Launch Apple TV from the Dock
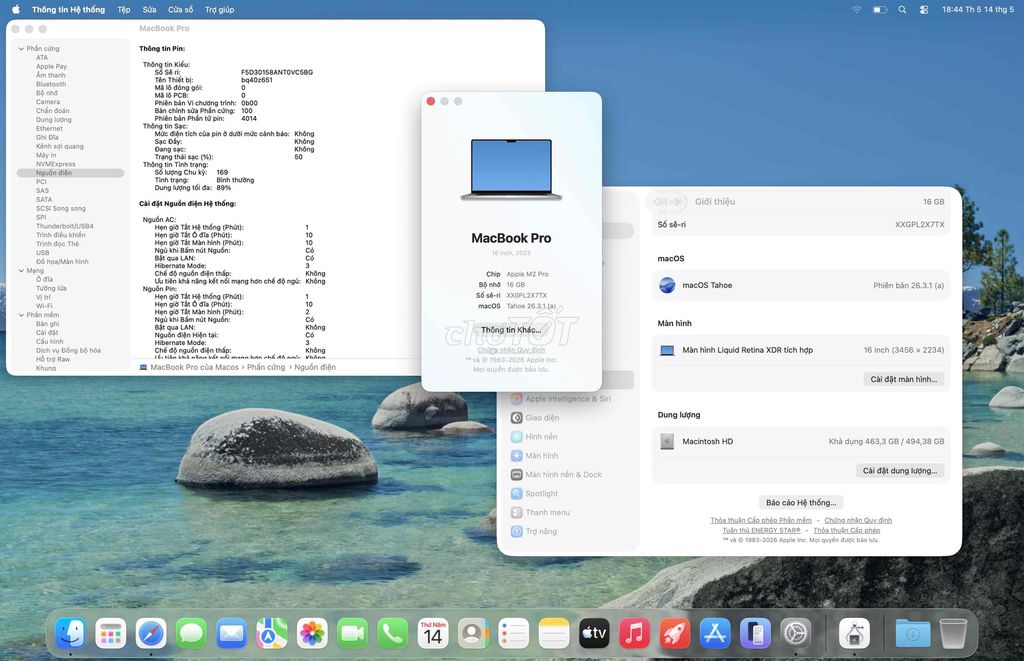This screenshot has height=661, width=1024. (594, 633)
